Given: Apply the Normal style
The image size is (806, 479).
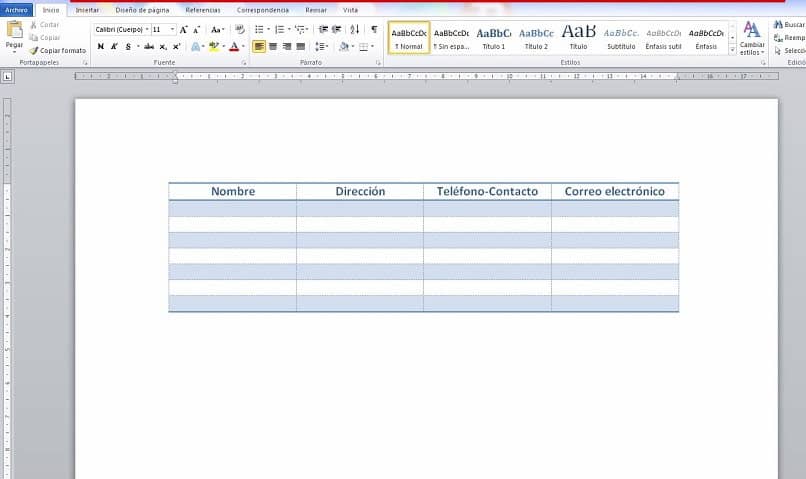Looking at the screenshot, I should pyautogui.click(x=409, y=38).
